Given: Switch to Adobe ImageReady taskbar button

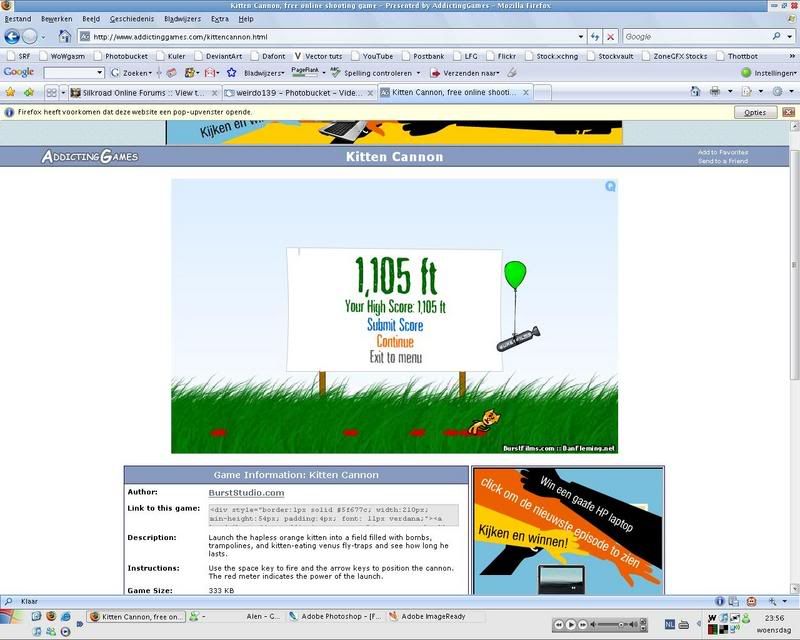Looking at the screenshot, I should point(428,617).
